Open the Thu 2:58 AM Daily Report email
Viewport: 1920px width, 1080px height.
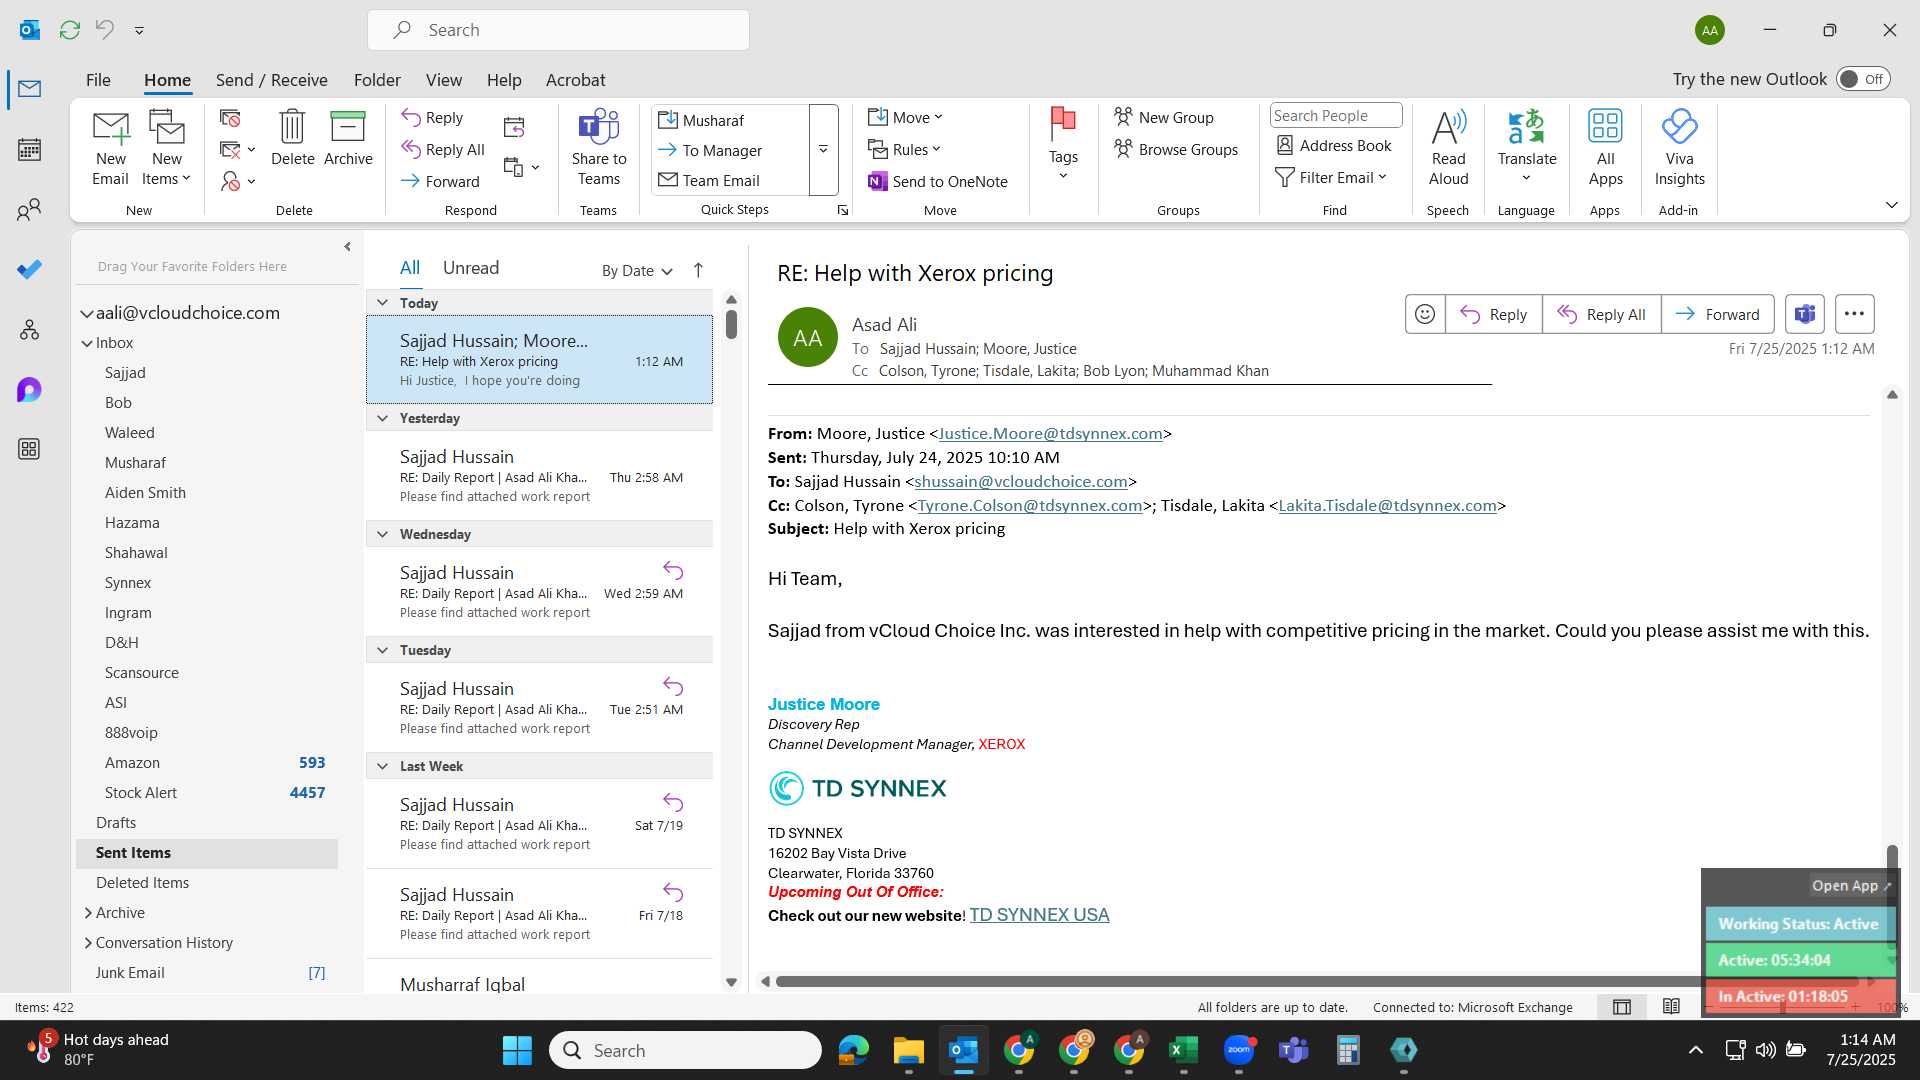click(539, 476)
